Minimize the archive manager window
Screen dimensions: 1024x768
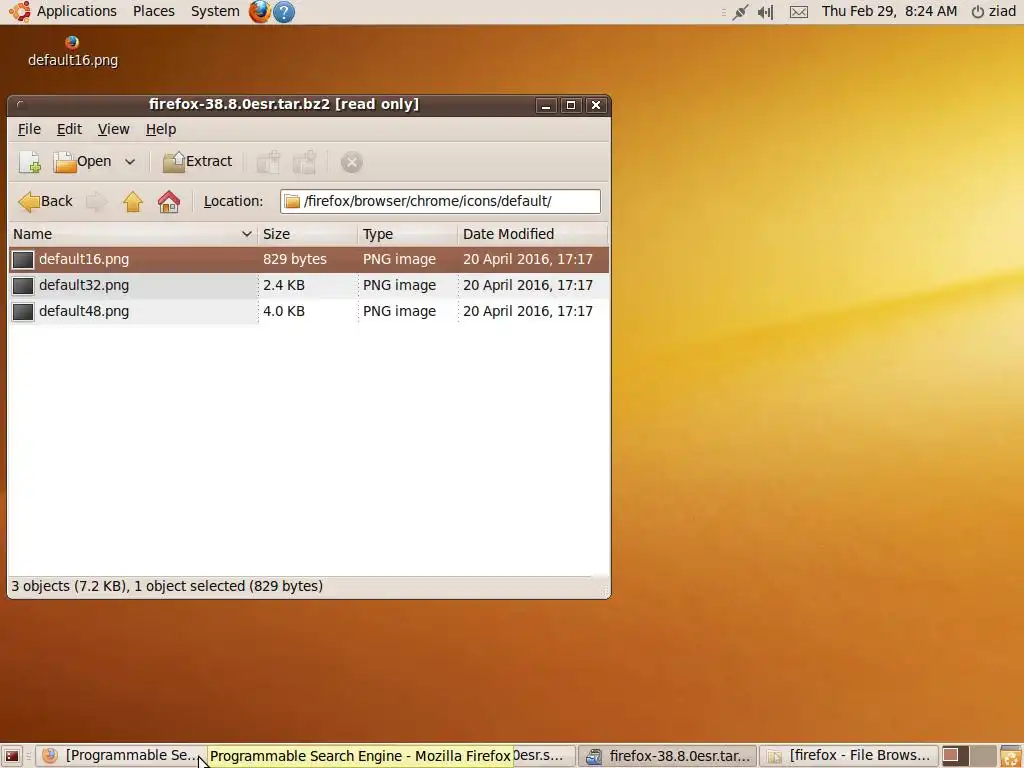[x=546, y=105]
